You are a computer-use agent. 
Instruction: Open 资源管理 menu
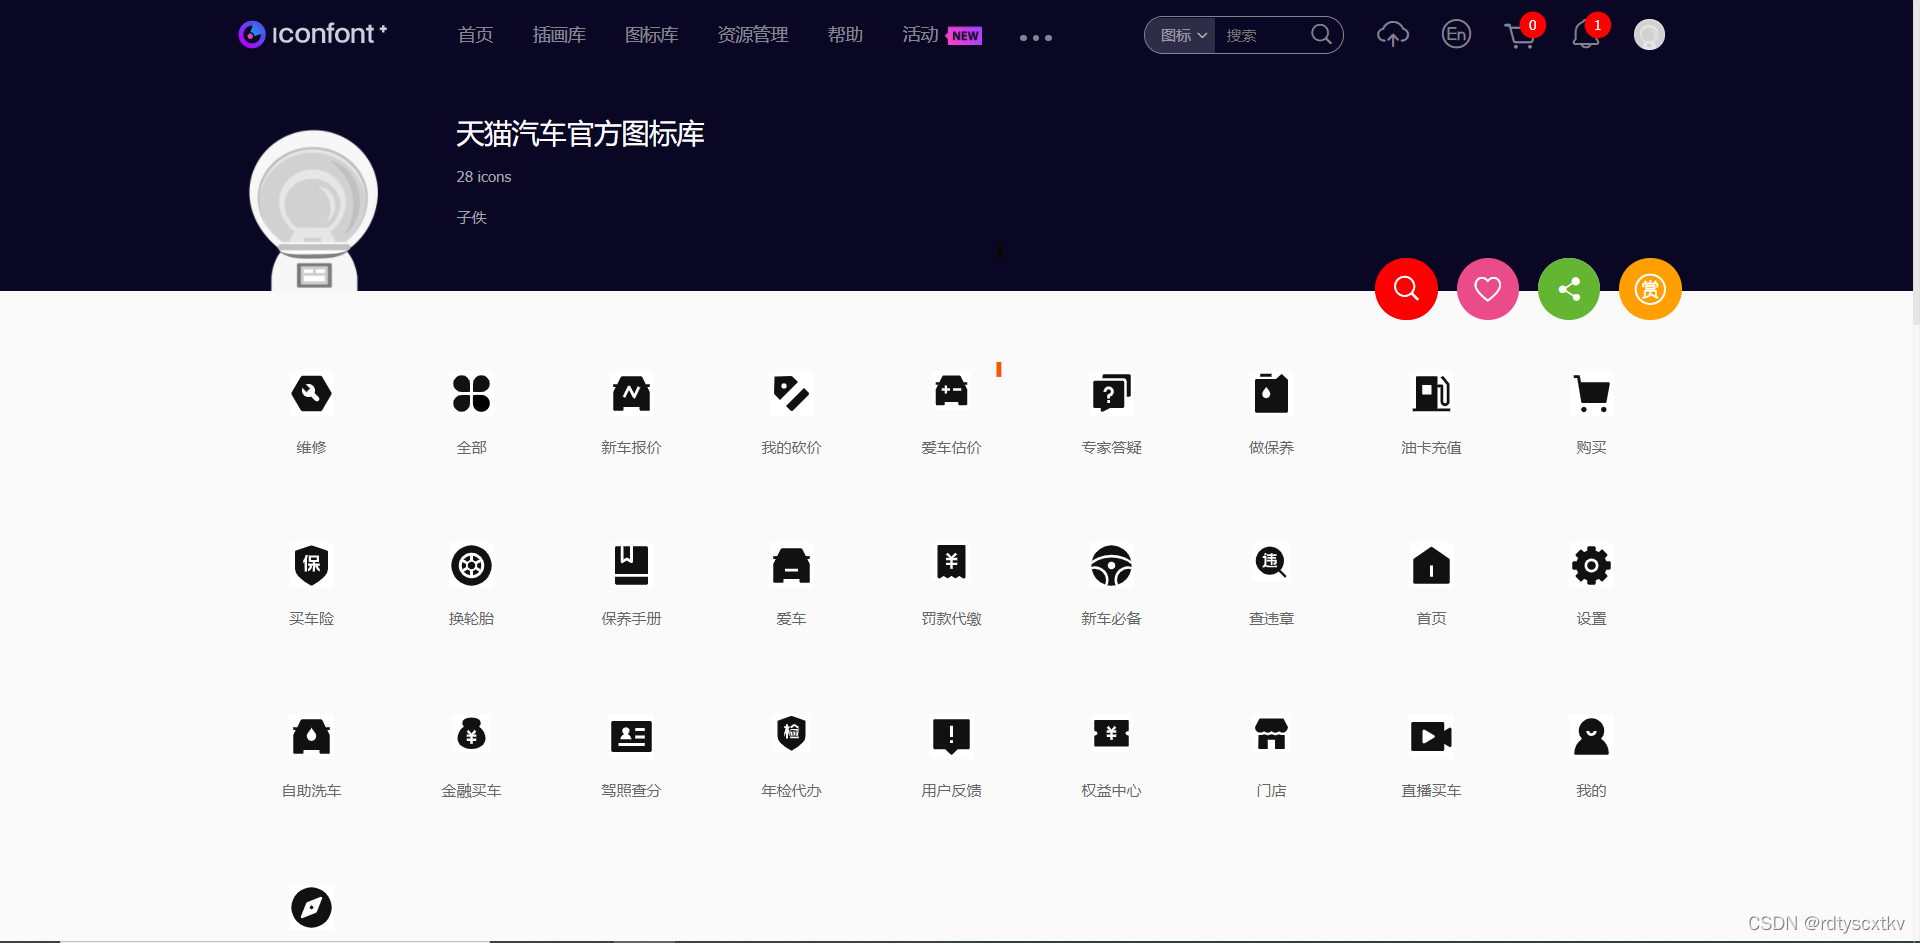click(x=753, y=35)
